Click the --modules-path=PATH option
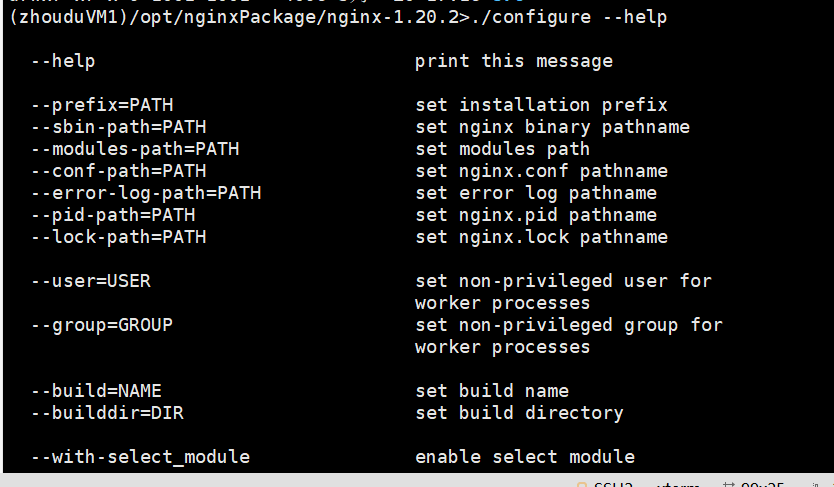The width and height of the screenshot is (834, 487). tap(135, 149)
